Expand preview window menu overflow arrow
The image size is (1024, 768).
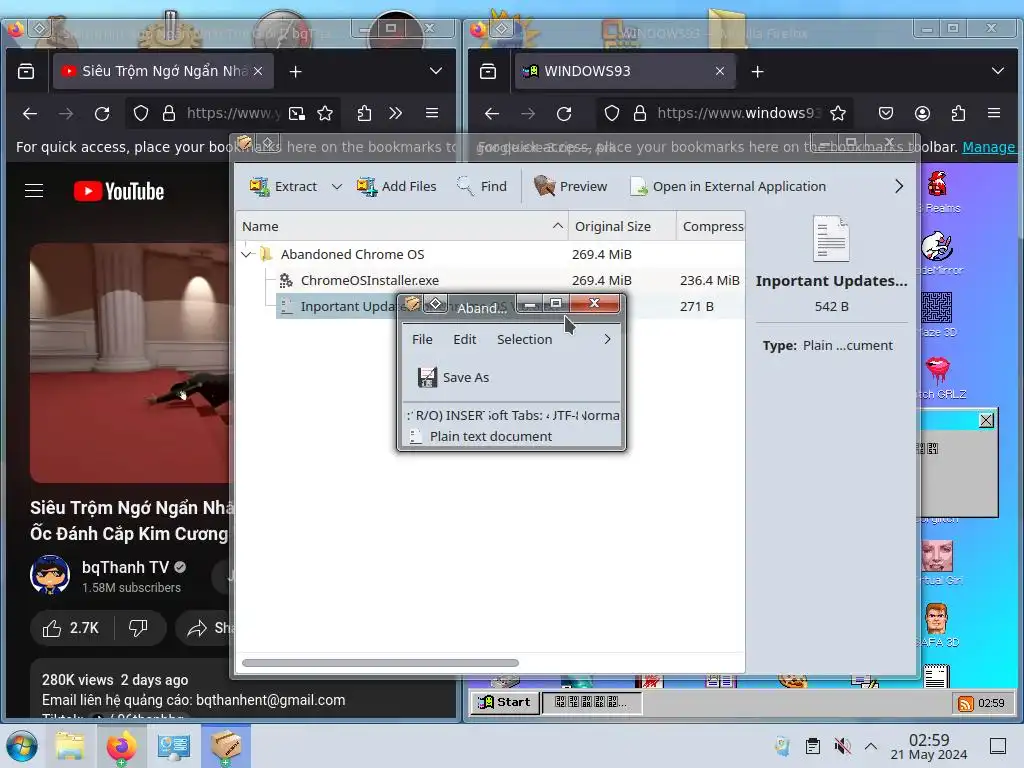[607, 340]
